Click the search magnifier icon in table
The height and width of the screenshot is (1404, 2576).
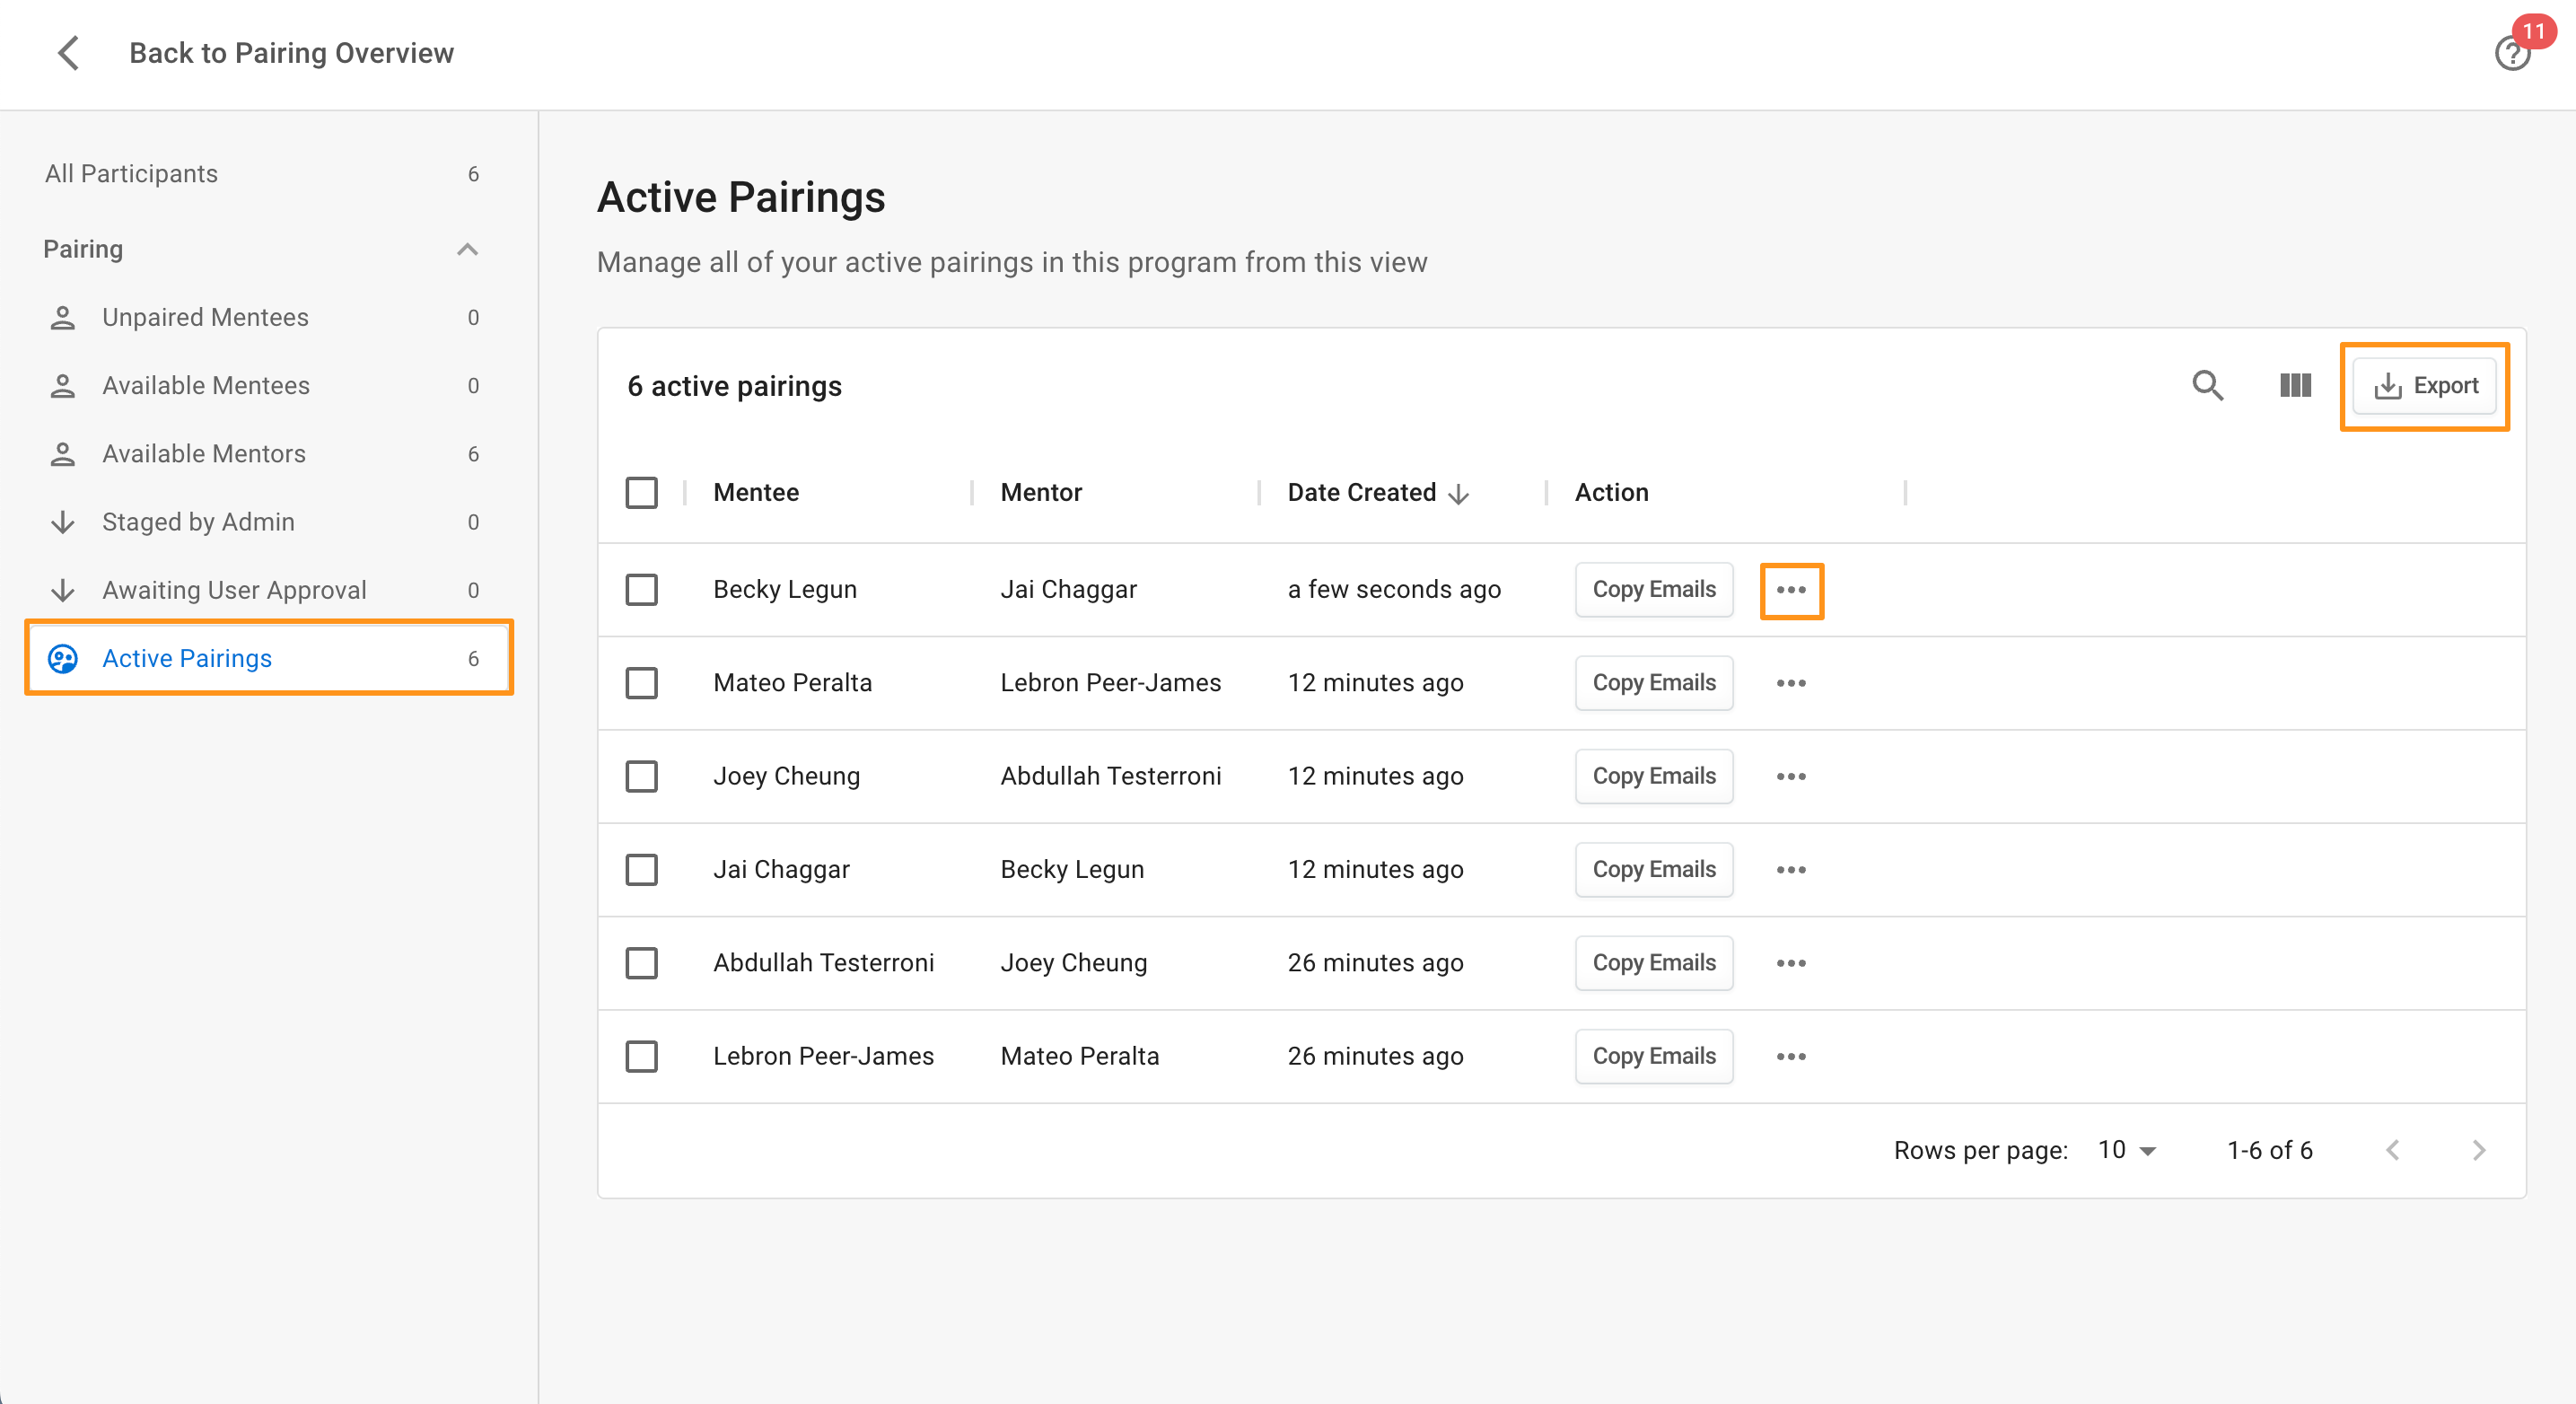(x=2207, y=386)
